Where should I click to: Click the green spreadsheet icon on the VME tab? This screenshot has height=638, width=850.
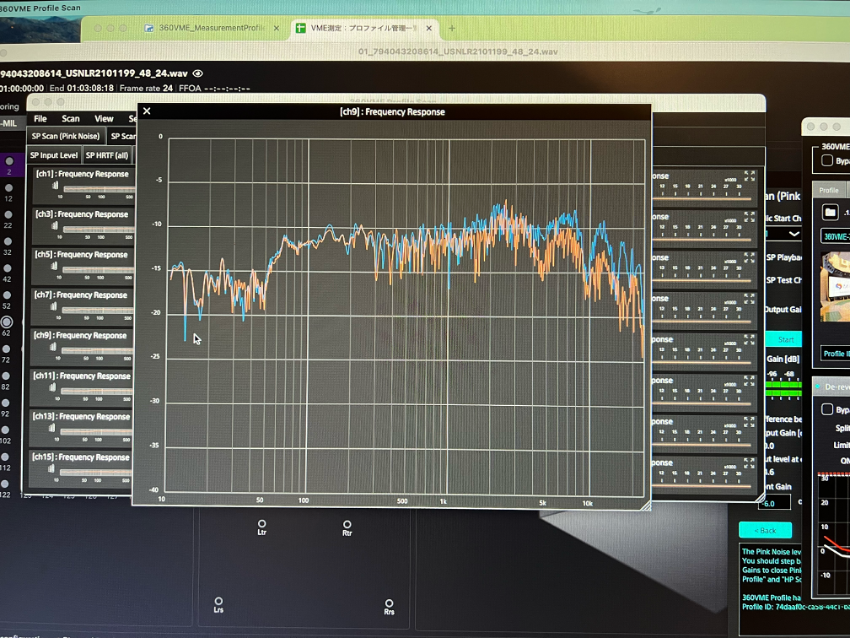tap(300, 28)
